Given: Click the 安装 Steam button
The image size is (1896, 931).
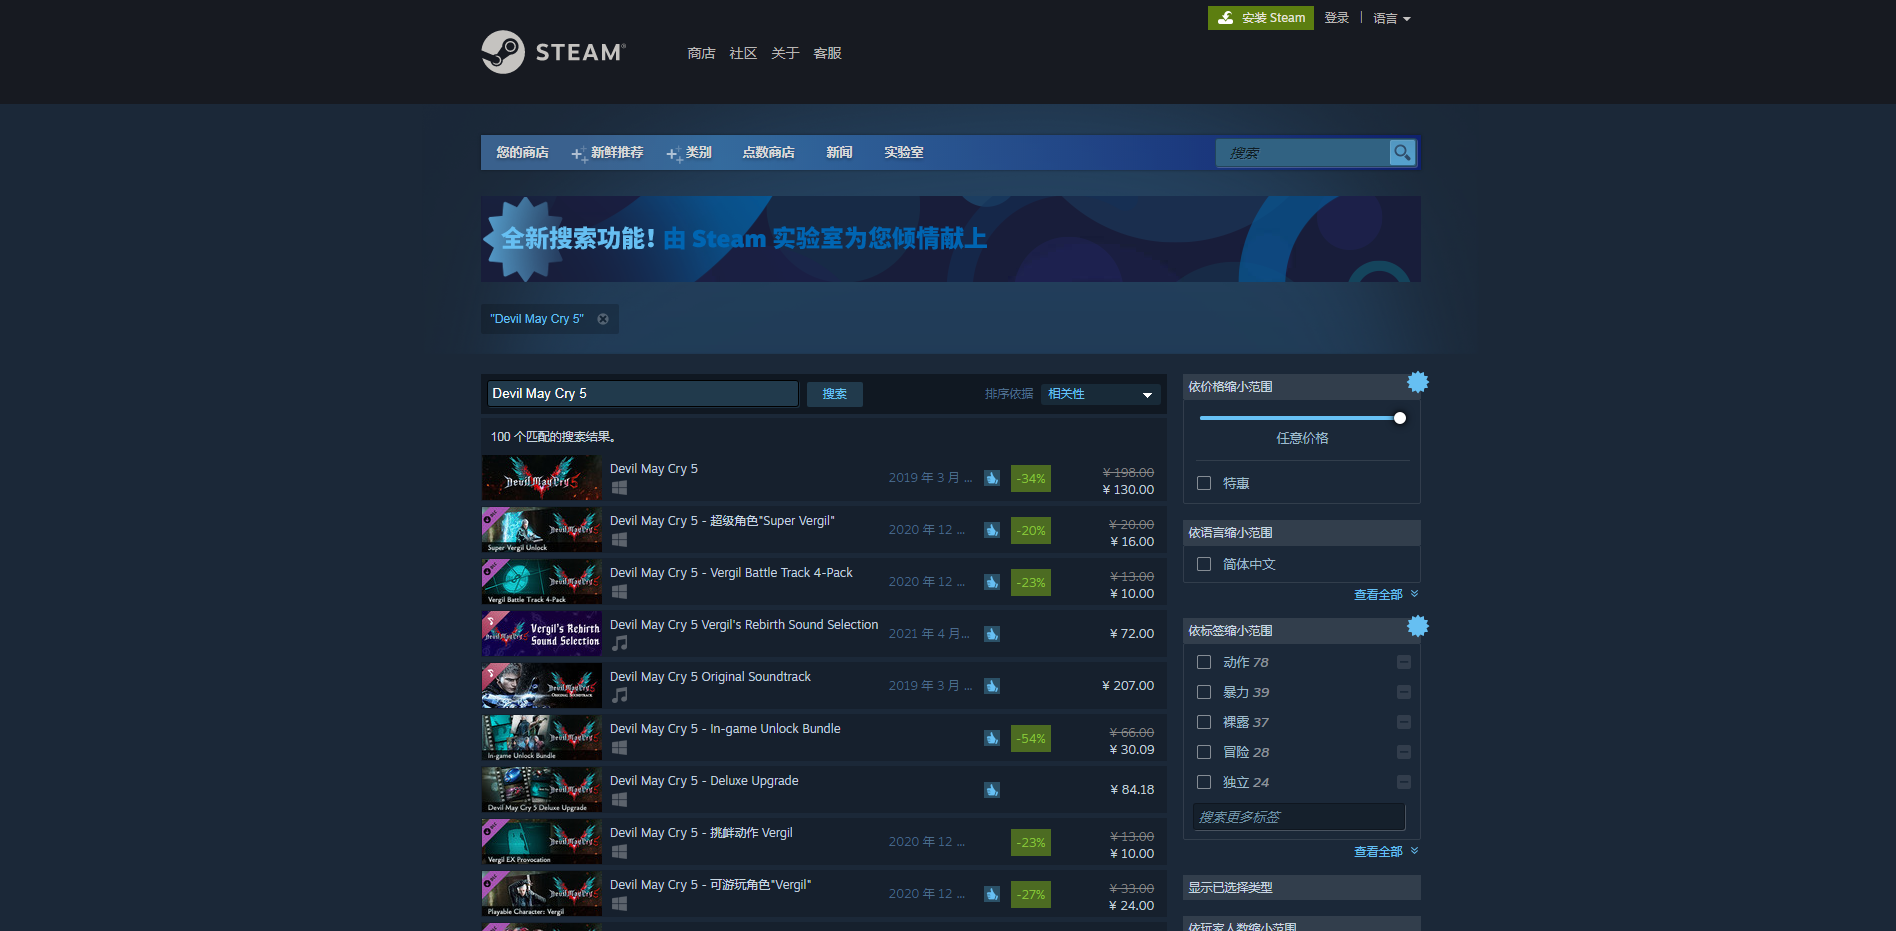Looking at the screenshot, I should (1260, 18).
